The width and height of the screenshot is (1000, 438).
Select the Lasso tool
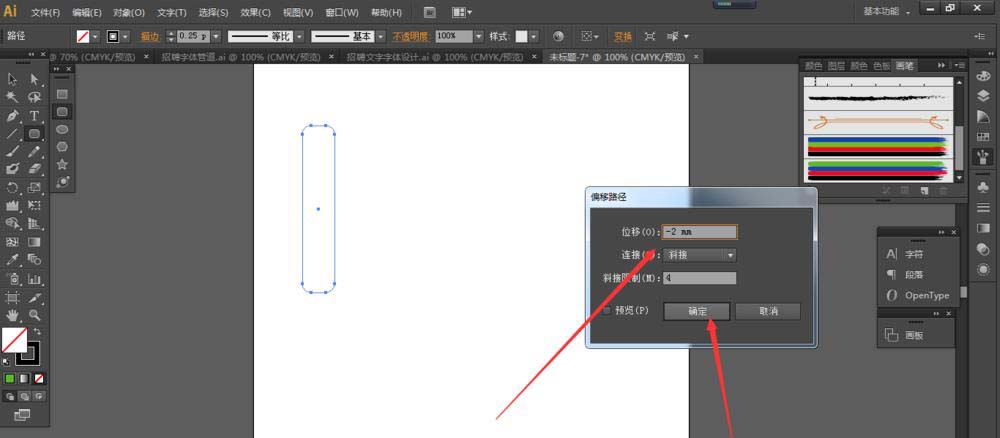point(34,97)
